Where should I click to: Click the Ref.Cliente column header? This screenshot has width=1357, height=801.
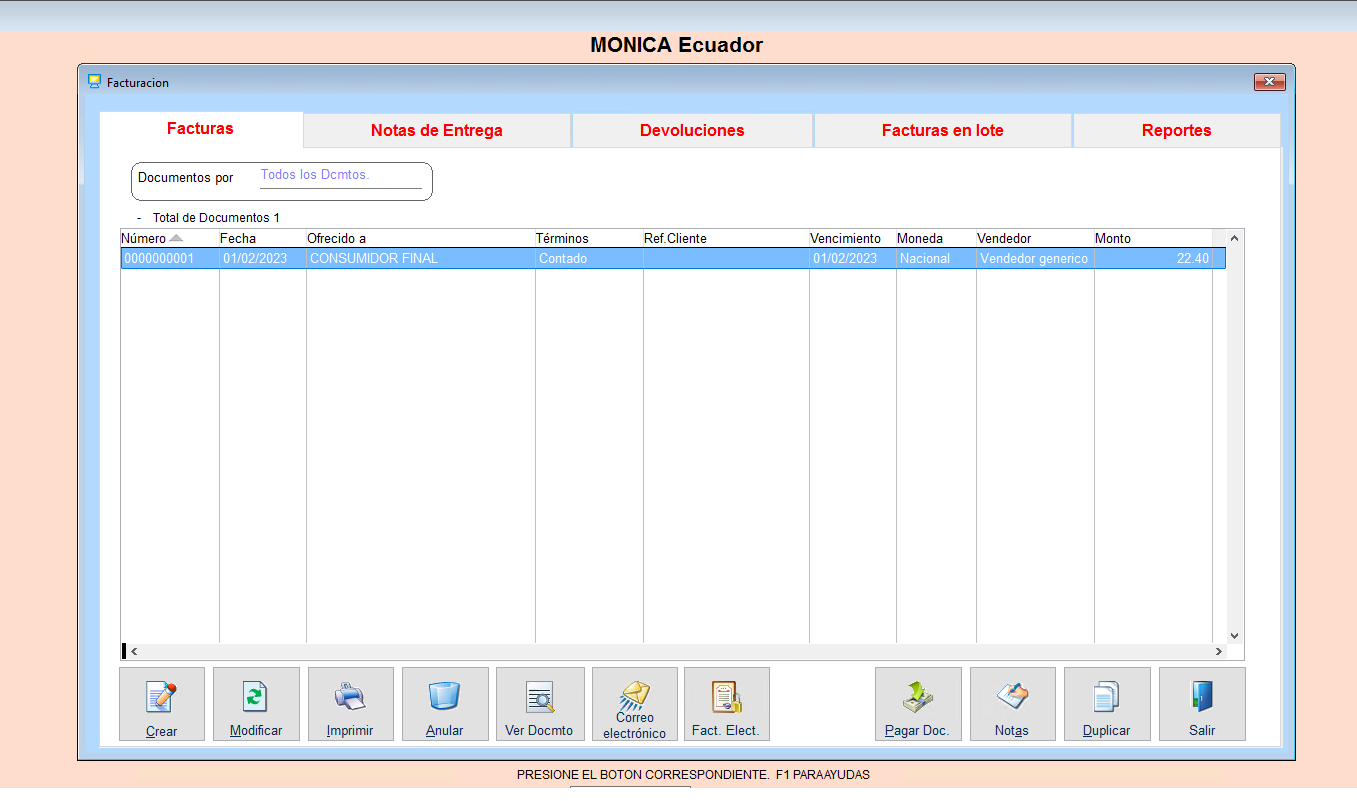point(725,238)
